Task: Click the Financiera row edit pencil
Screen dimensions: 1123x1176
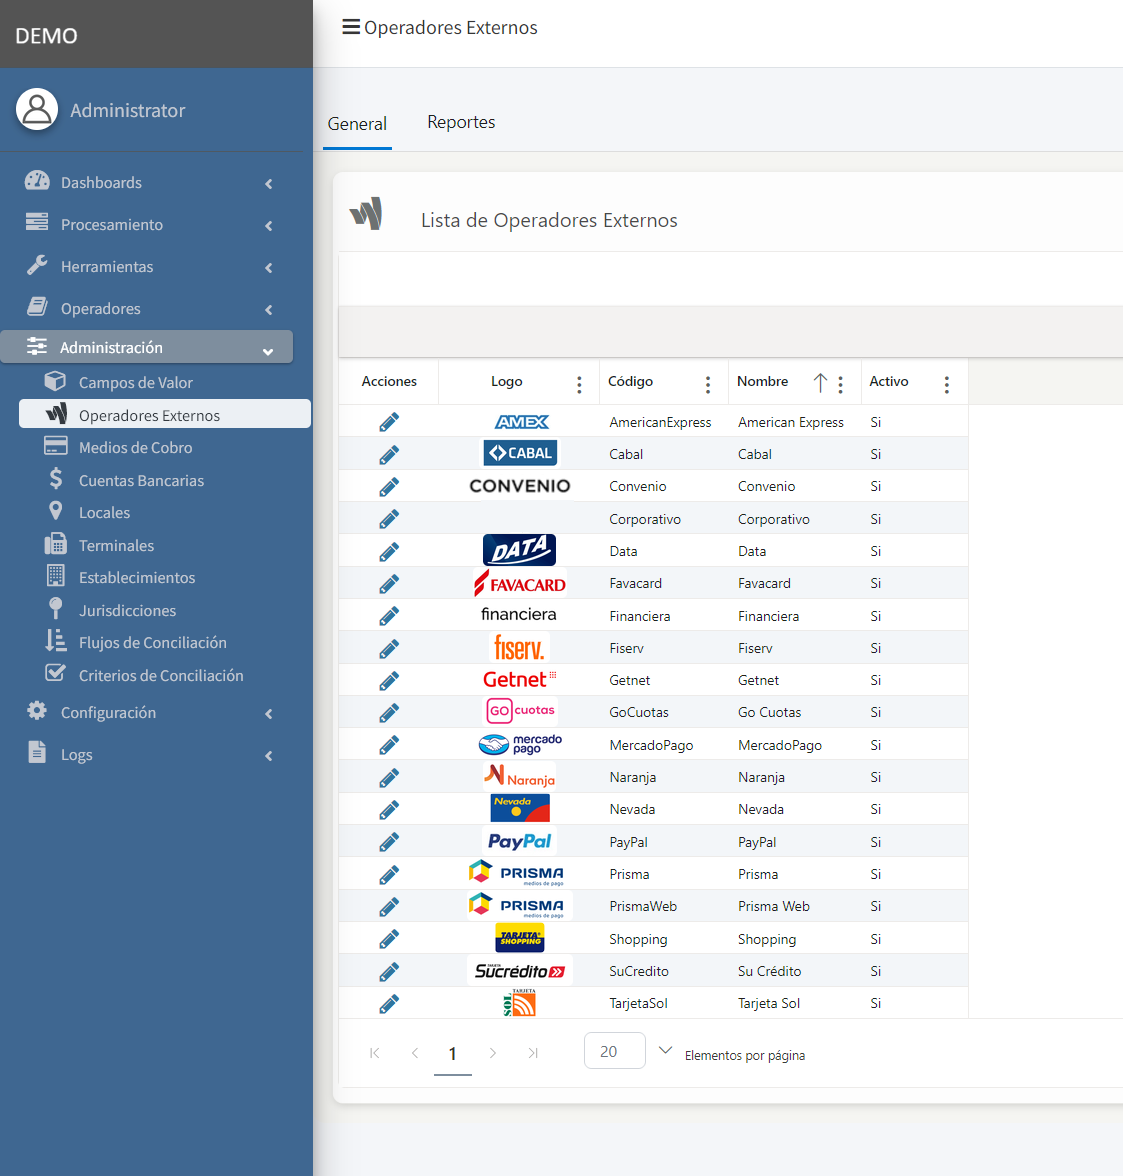Action: (x=389, y=616)
